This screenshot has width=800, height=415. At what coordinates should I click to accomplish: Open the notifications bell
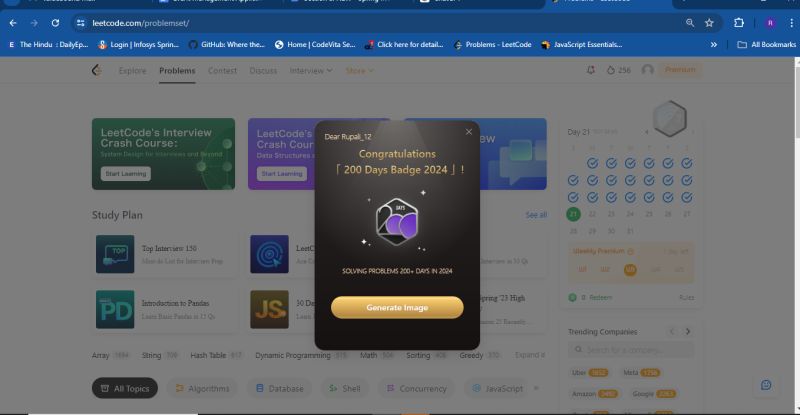591,70
